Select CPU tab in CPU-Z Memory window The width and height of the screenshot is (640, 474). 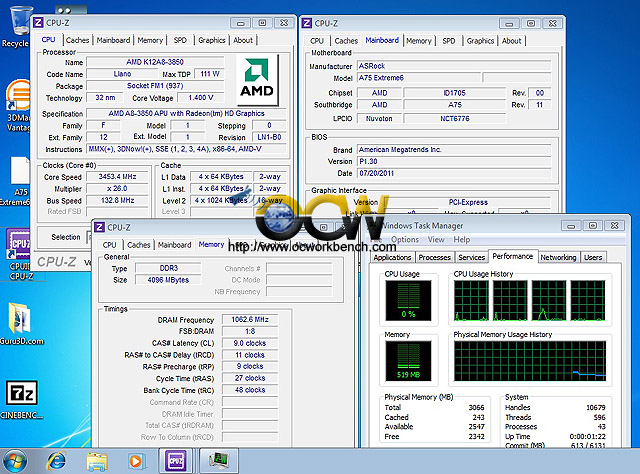pos(109,245)
